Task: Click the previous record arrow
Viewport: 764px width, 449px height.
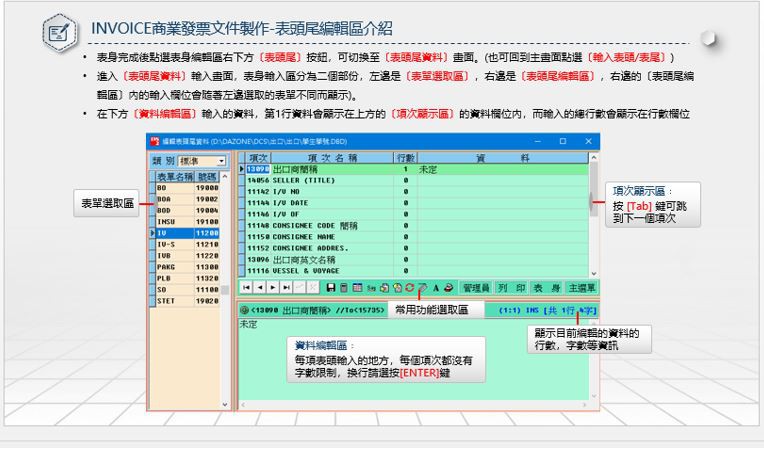Action: tap(260, 287)
